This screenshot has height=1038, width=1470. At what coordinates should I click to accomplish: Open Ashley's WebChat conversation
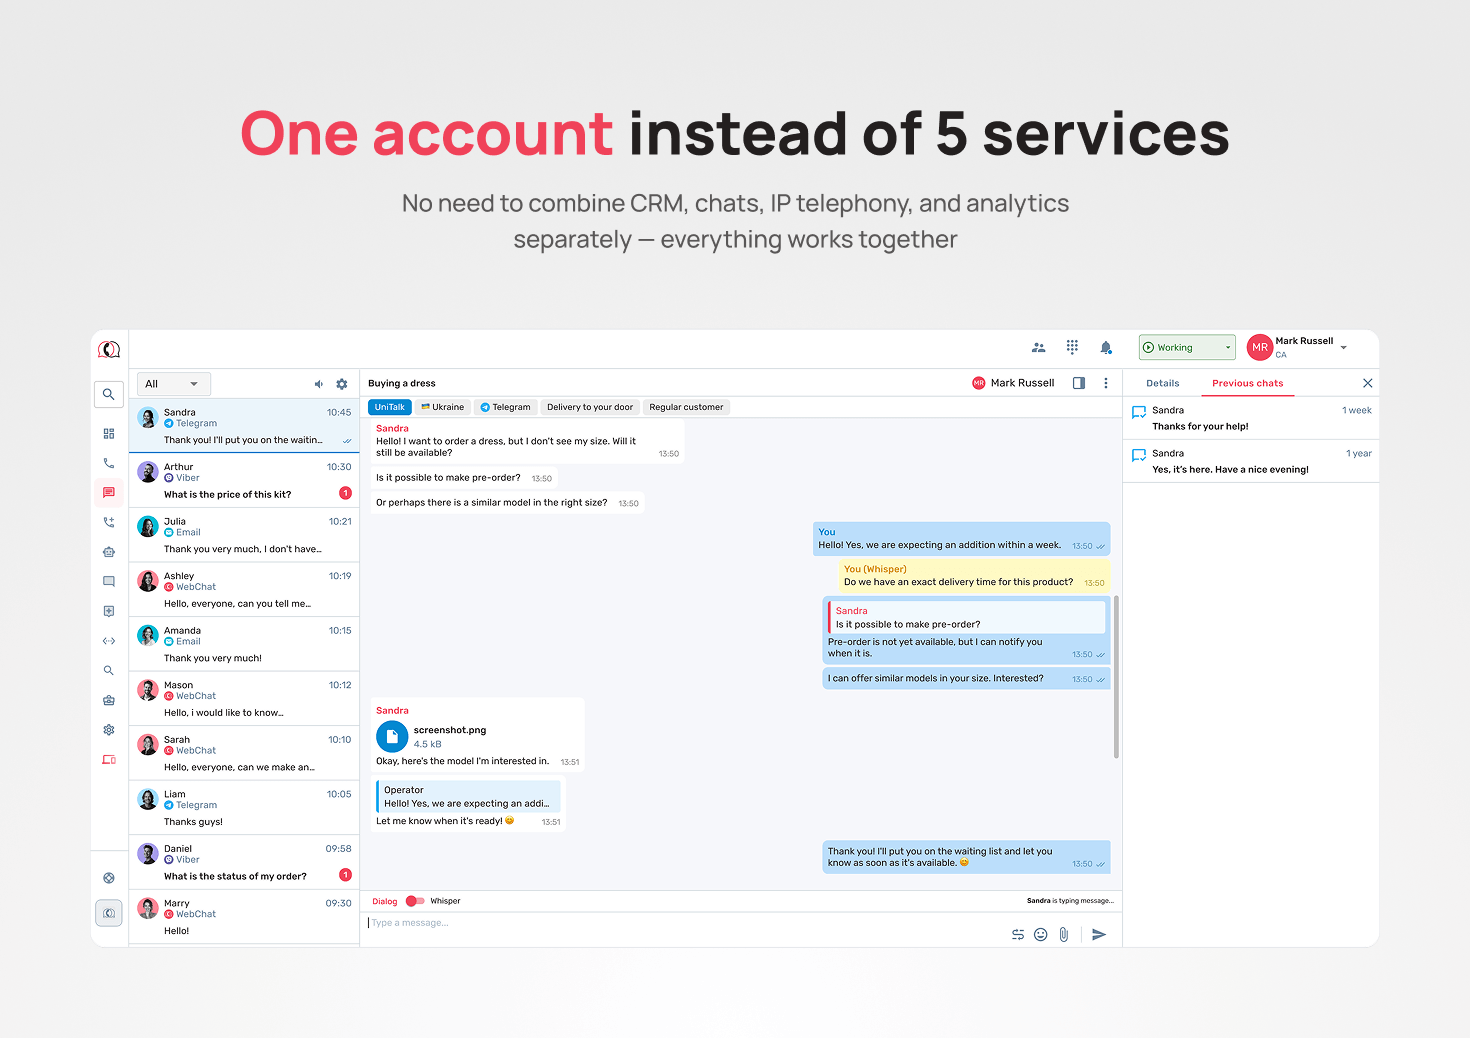[x=244, y=589]
